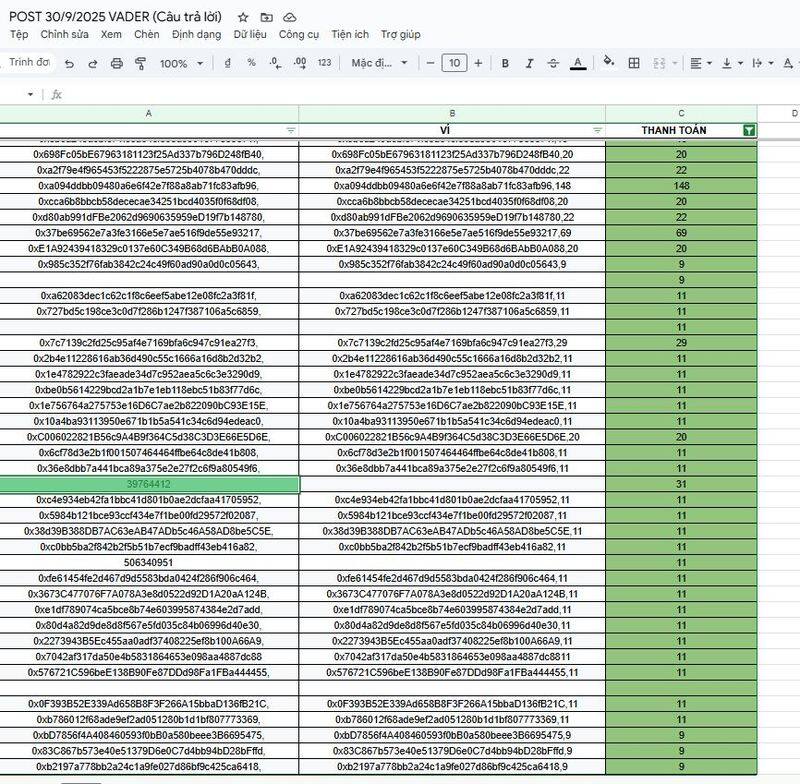Open the Định dạng menu

tap(196, 34)
